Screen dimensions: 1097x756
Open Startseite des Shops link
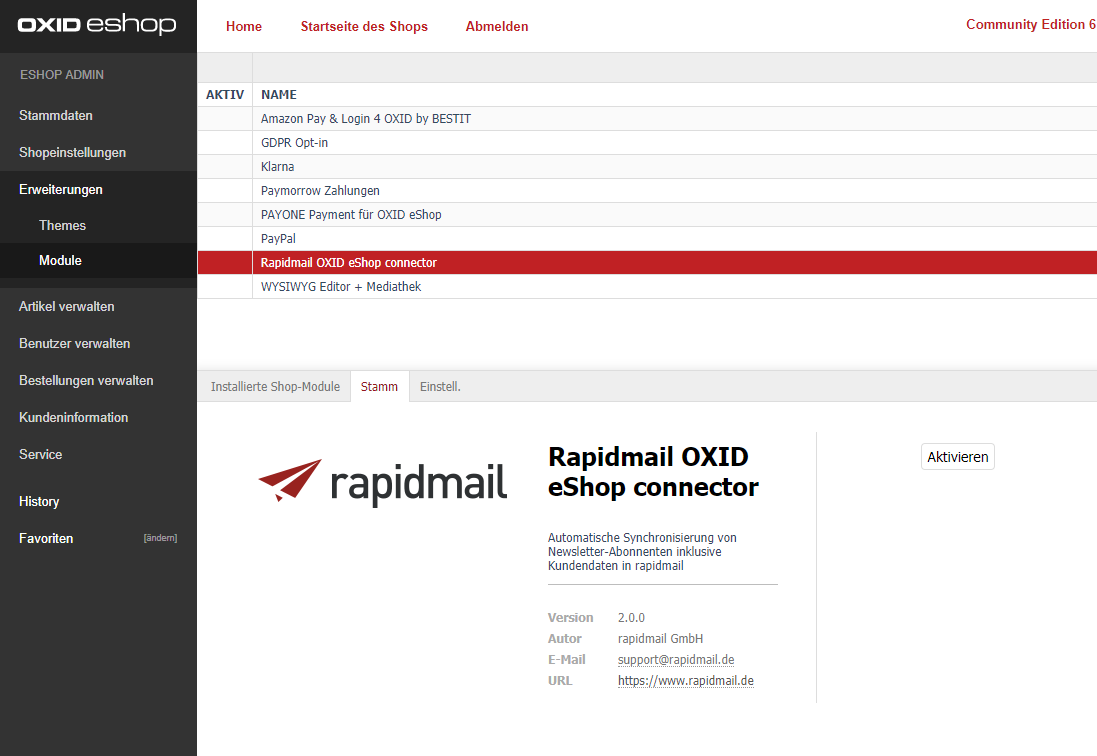[x=364, y=27]
